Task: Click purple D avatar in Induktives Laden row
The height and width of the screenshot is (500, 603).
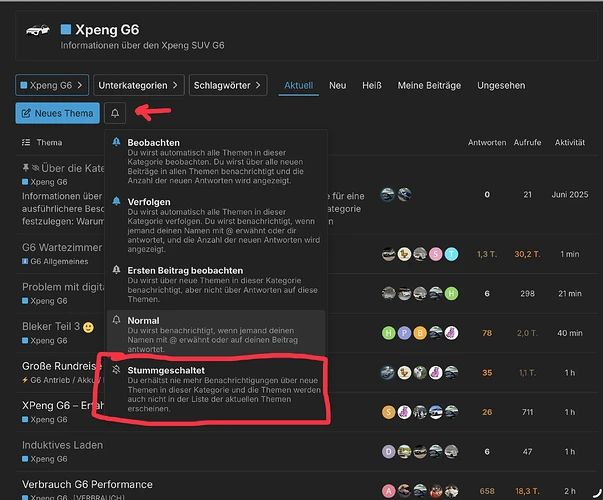Action: click(388, 452)
